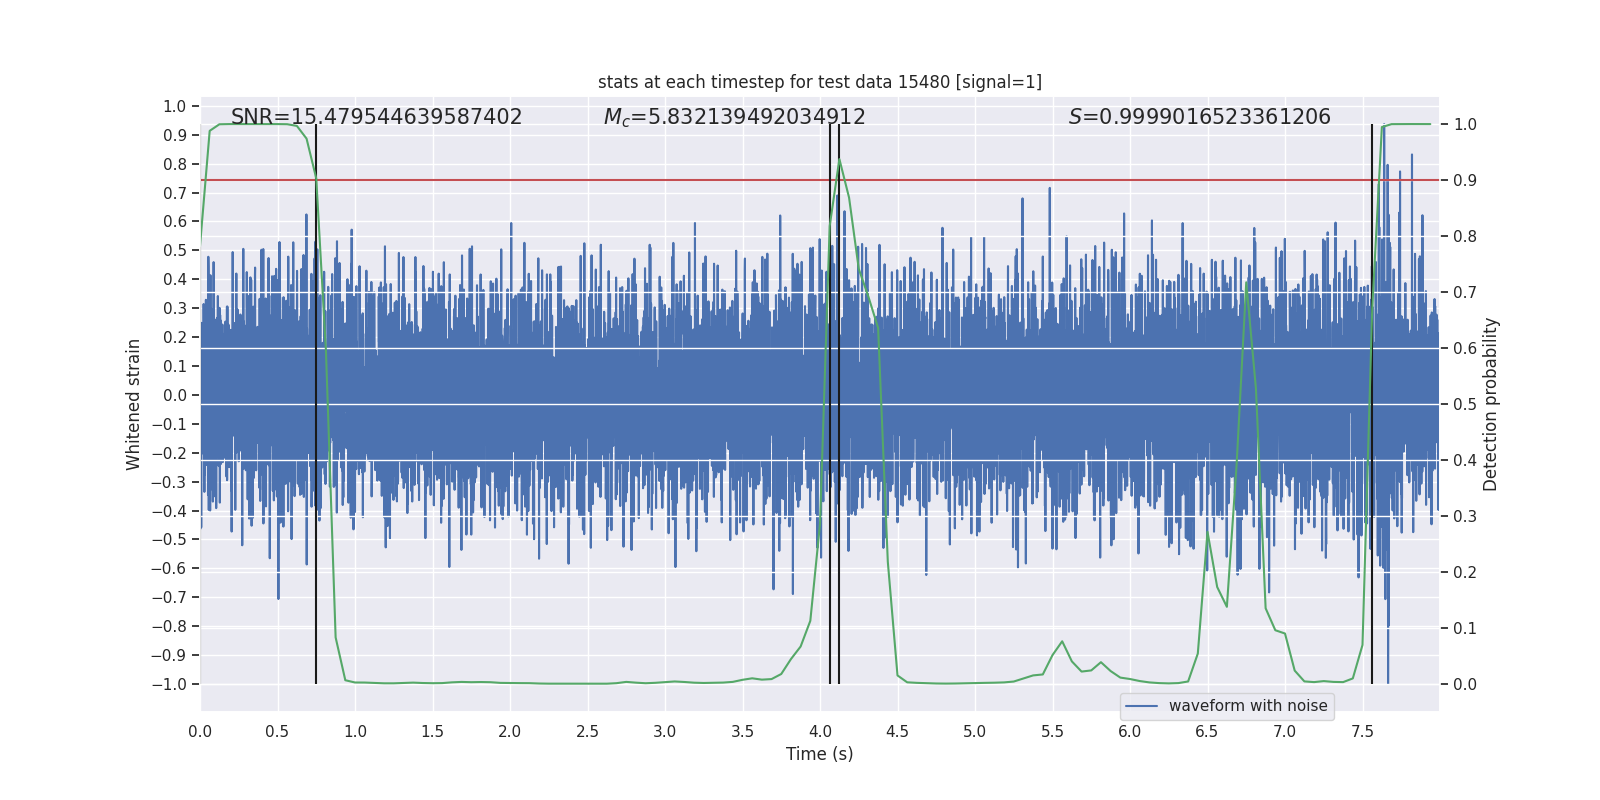The image size is (1600, 800).
Task: Click the 6.0 tick on time axis
Action: (1129, 731)
